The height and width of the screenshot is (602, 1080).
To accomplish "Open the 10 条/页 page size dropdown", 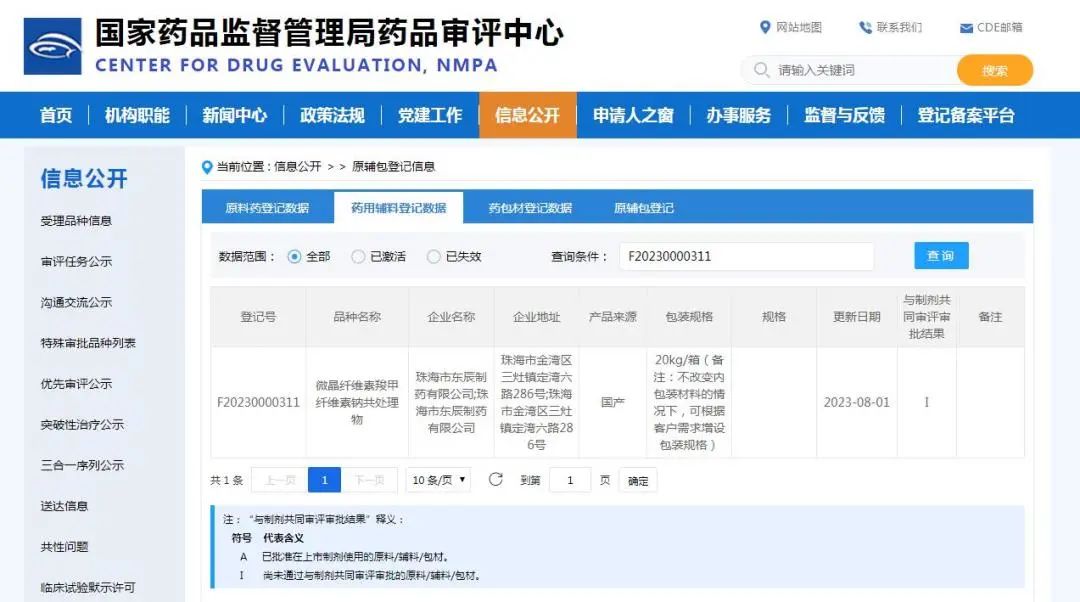I will (438, 480).
